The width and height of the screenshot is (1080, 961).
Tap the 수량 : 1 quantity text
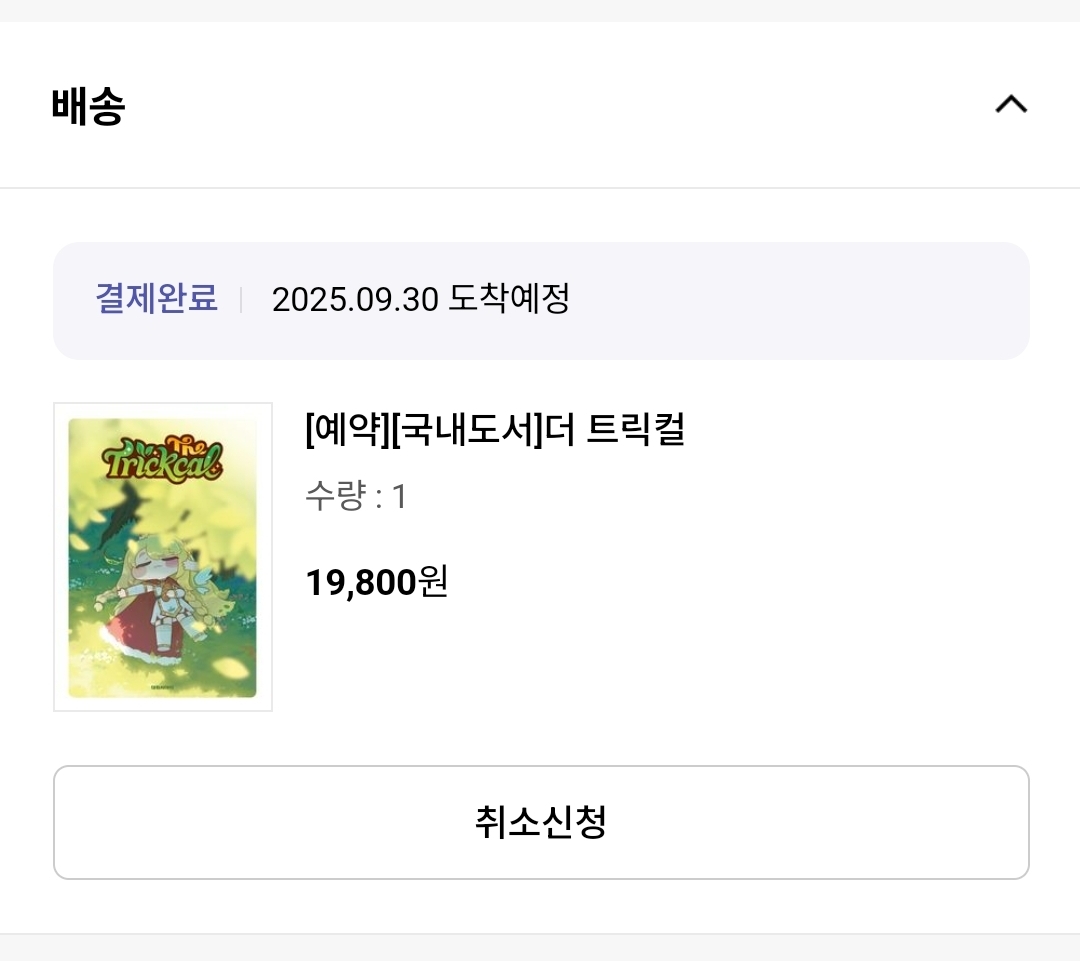coord(355,496)
